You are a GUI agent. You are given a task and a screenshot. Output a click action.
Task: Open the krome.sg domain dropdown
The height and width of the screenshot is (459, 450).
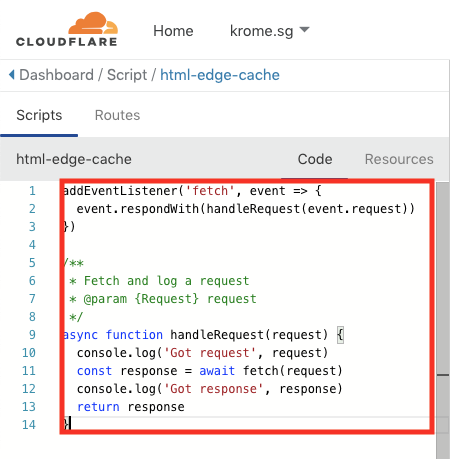click(x=270, y=31)
